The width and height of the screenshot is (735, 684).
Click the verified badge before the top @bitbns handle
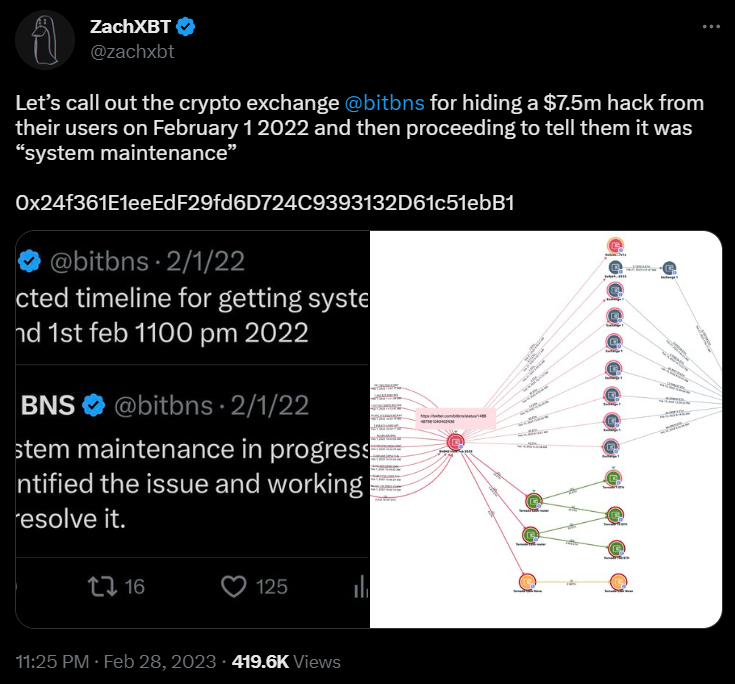(x=30, y=261)
